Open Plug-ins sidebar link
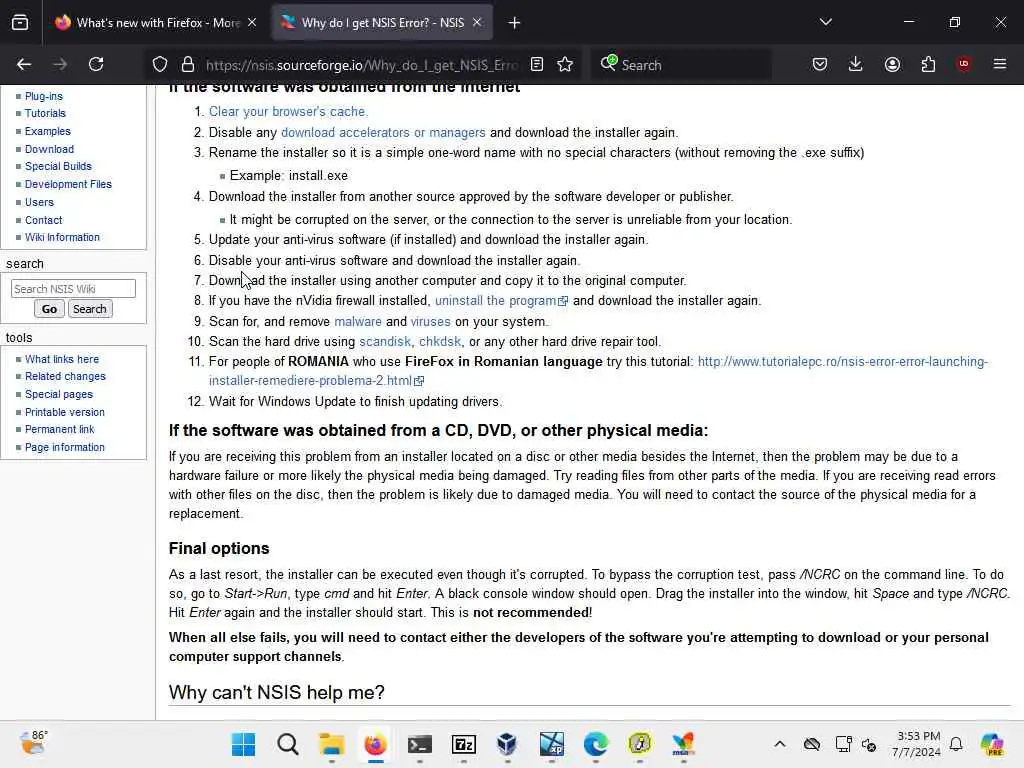 point(44,96)
